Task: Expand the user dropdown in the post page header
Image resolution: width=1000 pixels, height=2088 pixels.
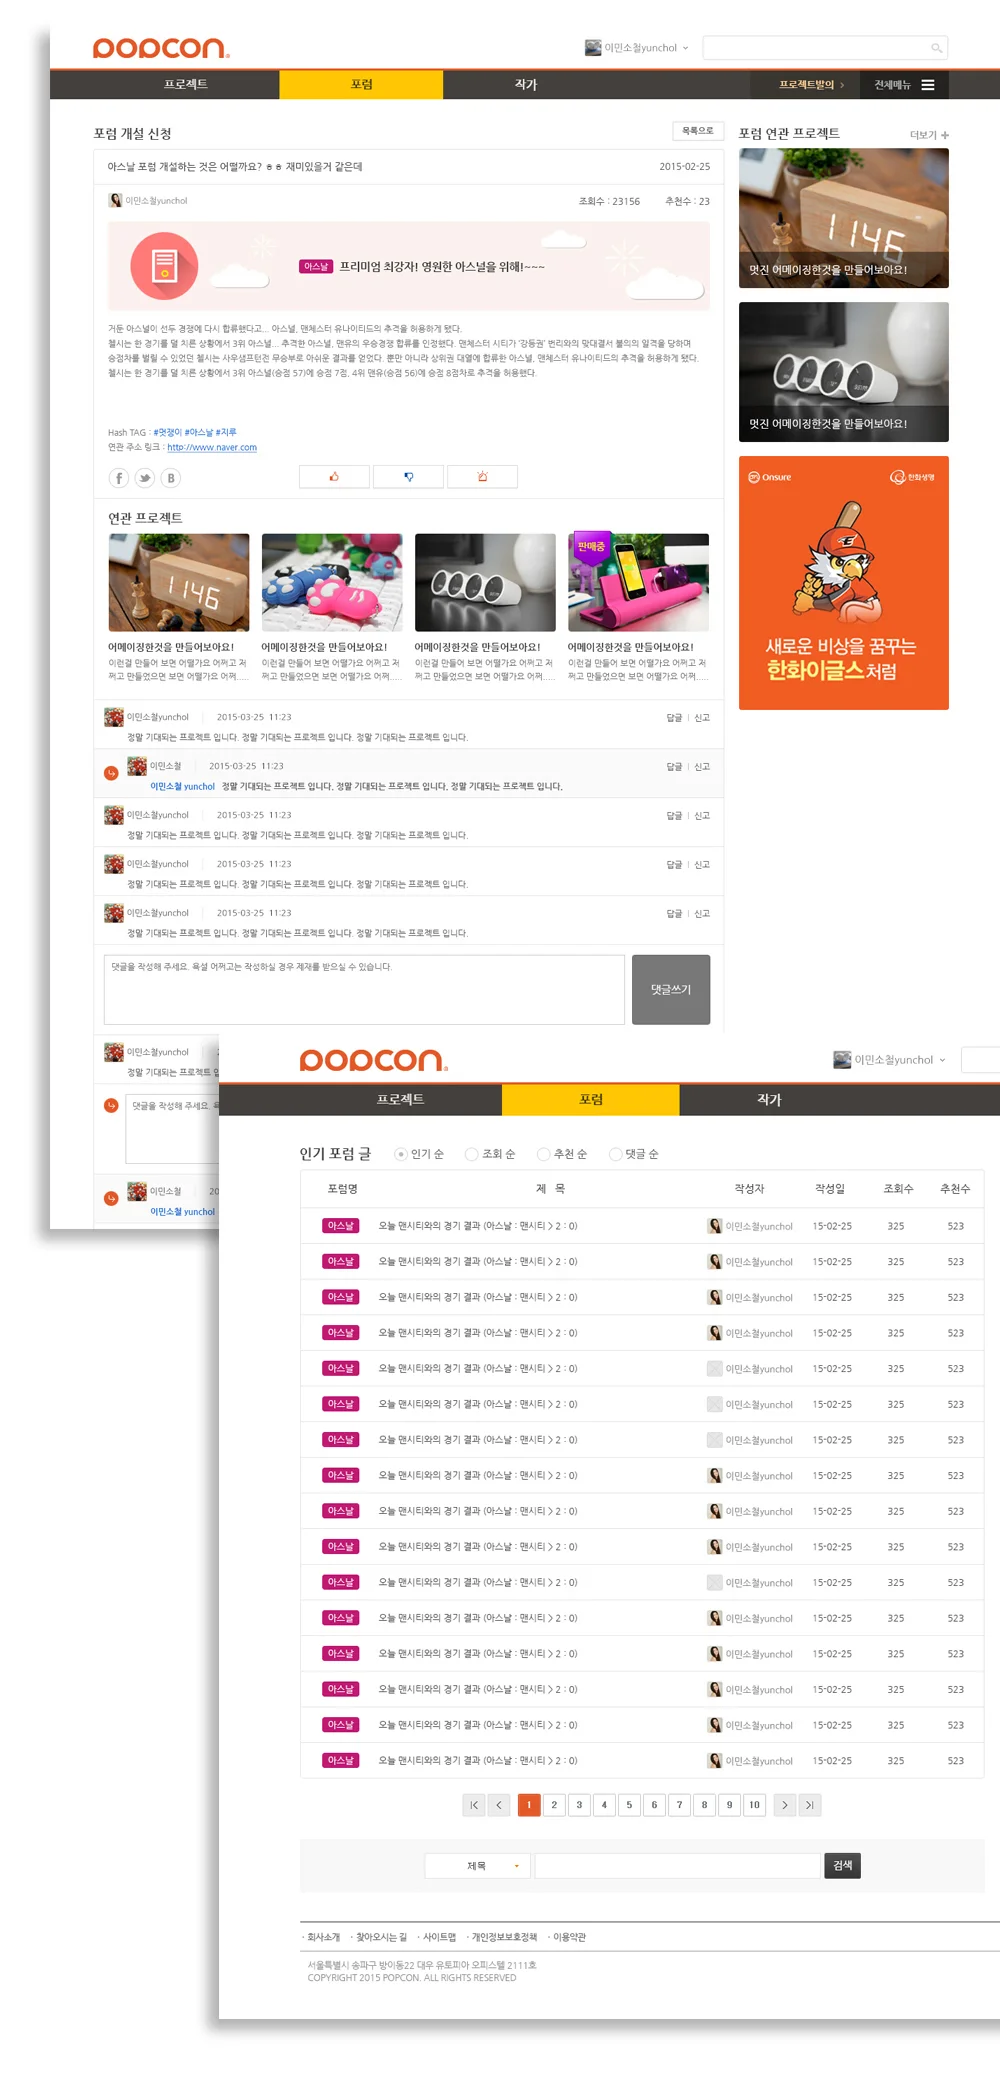Action: pyautogui.click(x=686, y=48)
